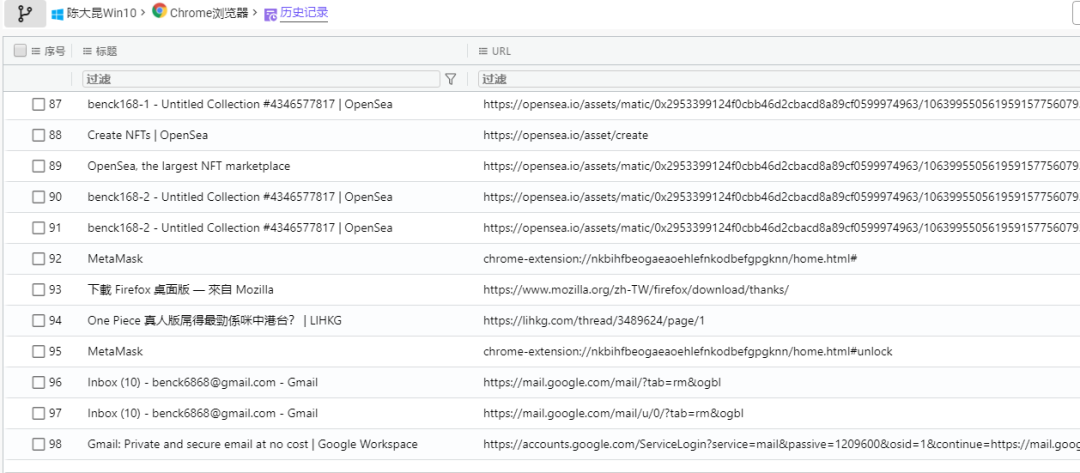The image size is (1080, 473).
Task: Select 'OpenSea, the largest NFT marketplace' title
Action: [189, 166]
